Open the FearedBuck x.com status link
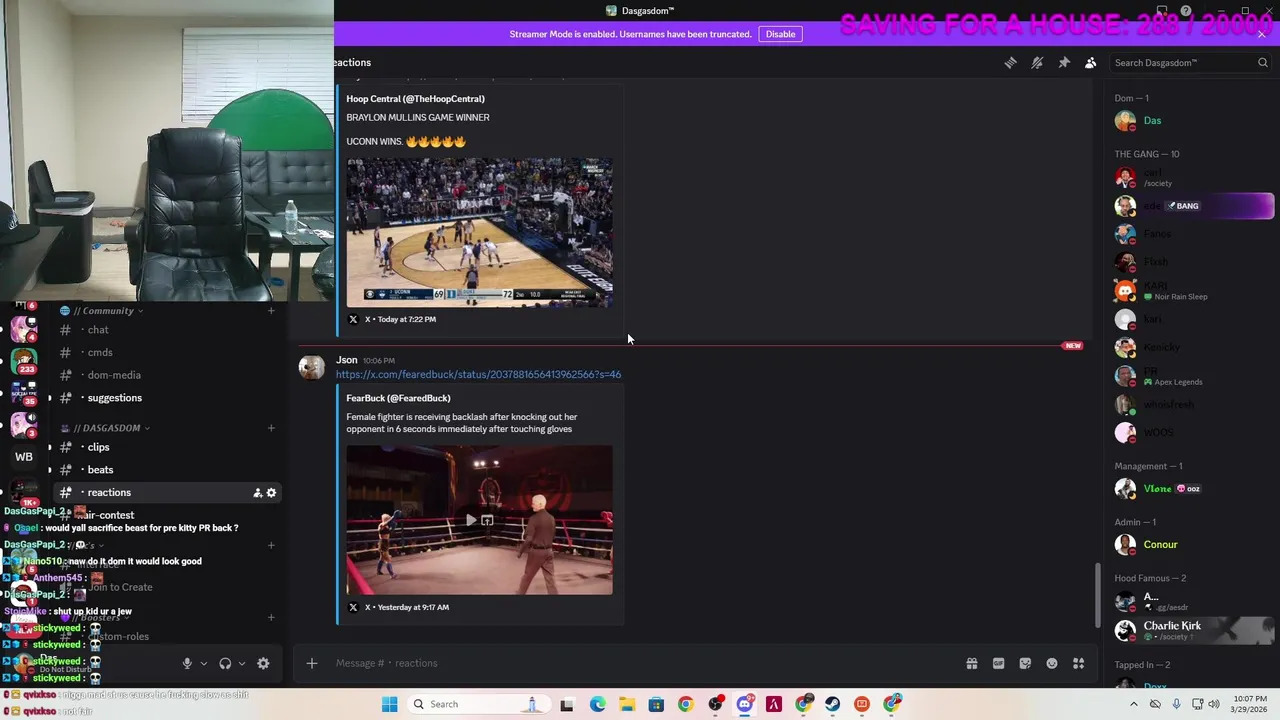The image size is (1280, 720). [x=478, y=374]
